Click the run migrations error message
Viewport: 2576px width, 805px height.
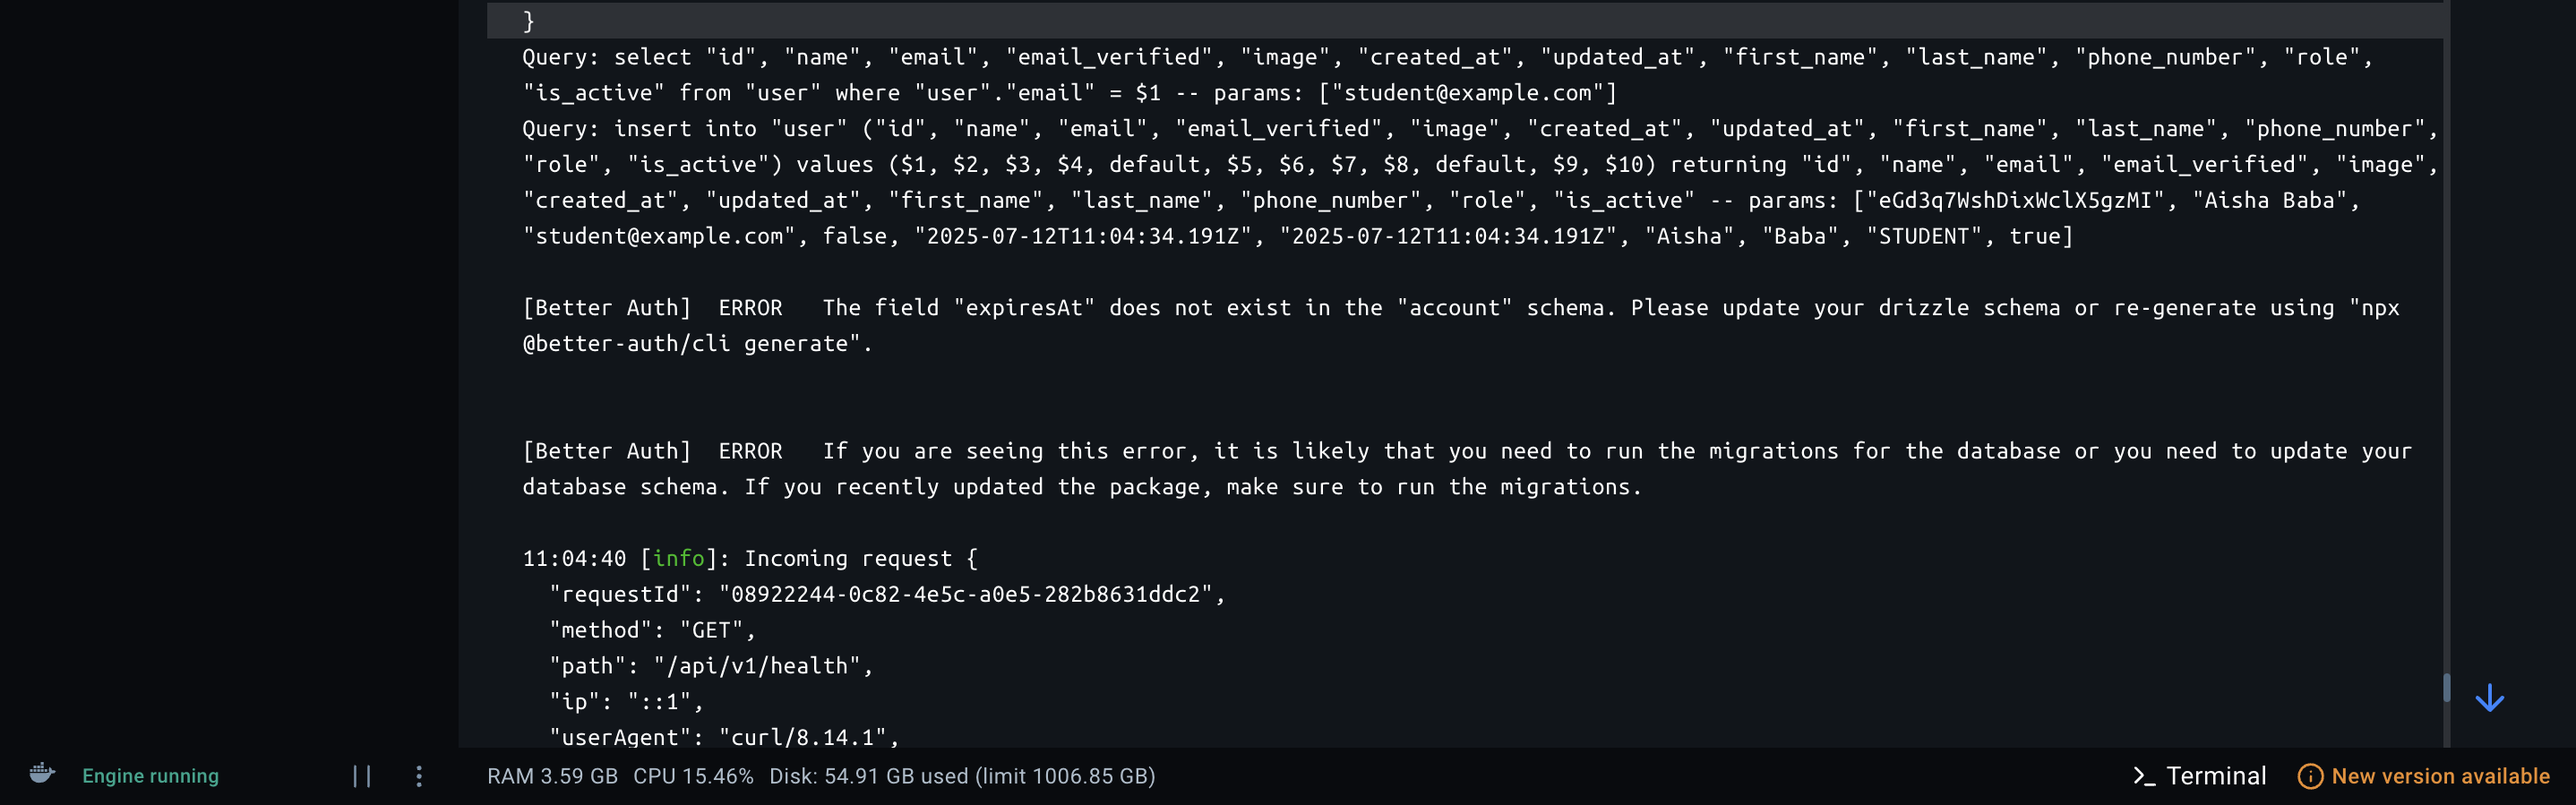click(x=1466, y=469)
